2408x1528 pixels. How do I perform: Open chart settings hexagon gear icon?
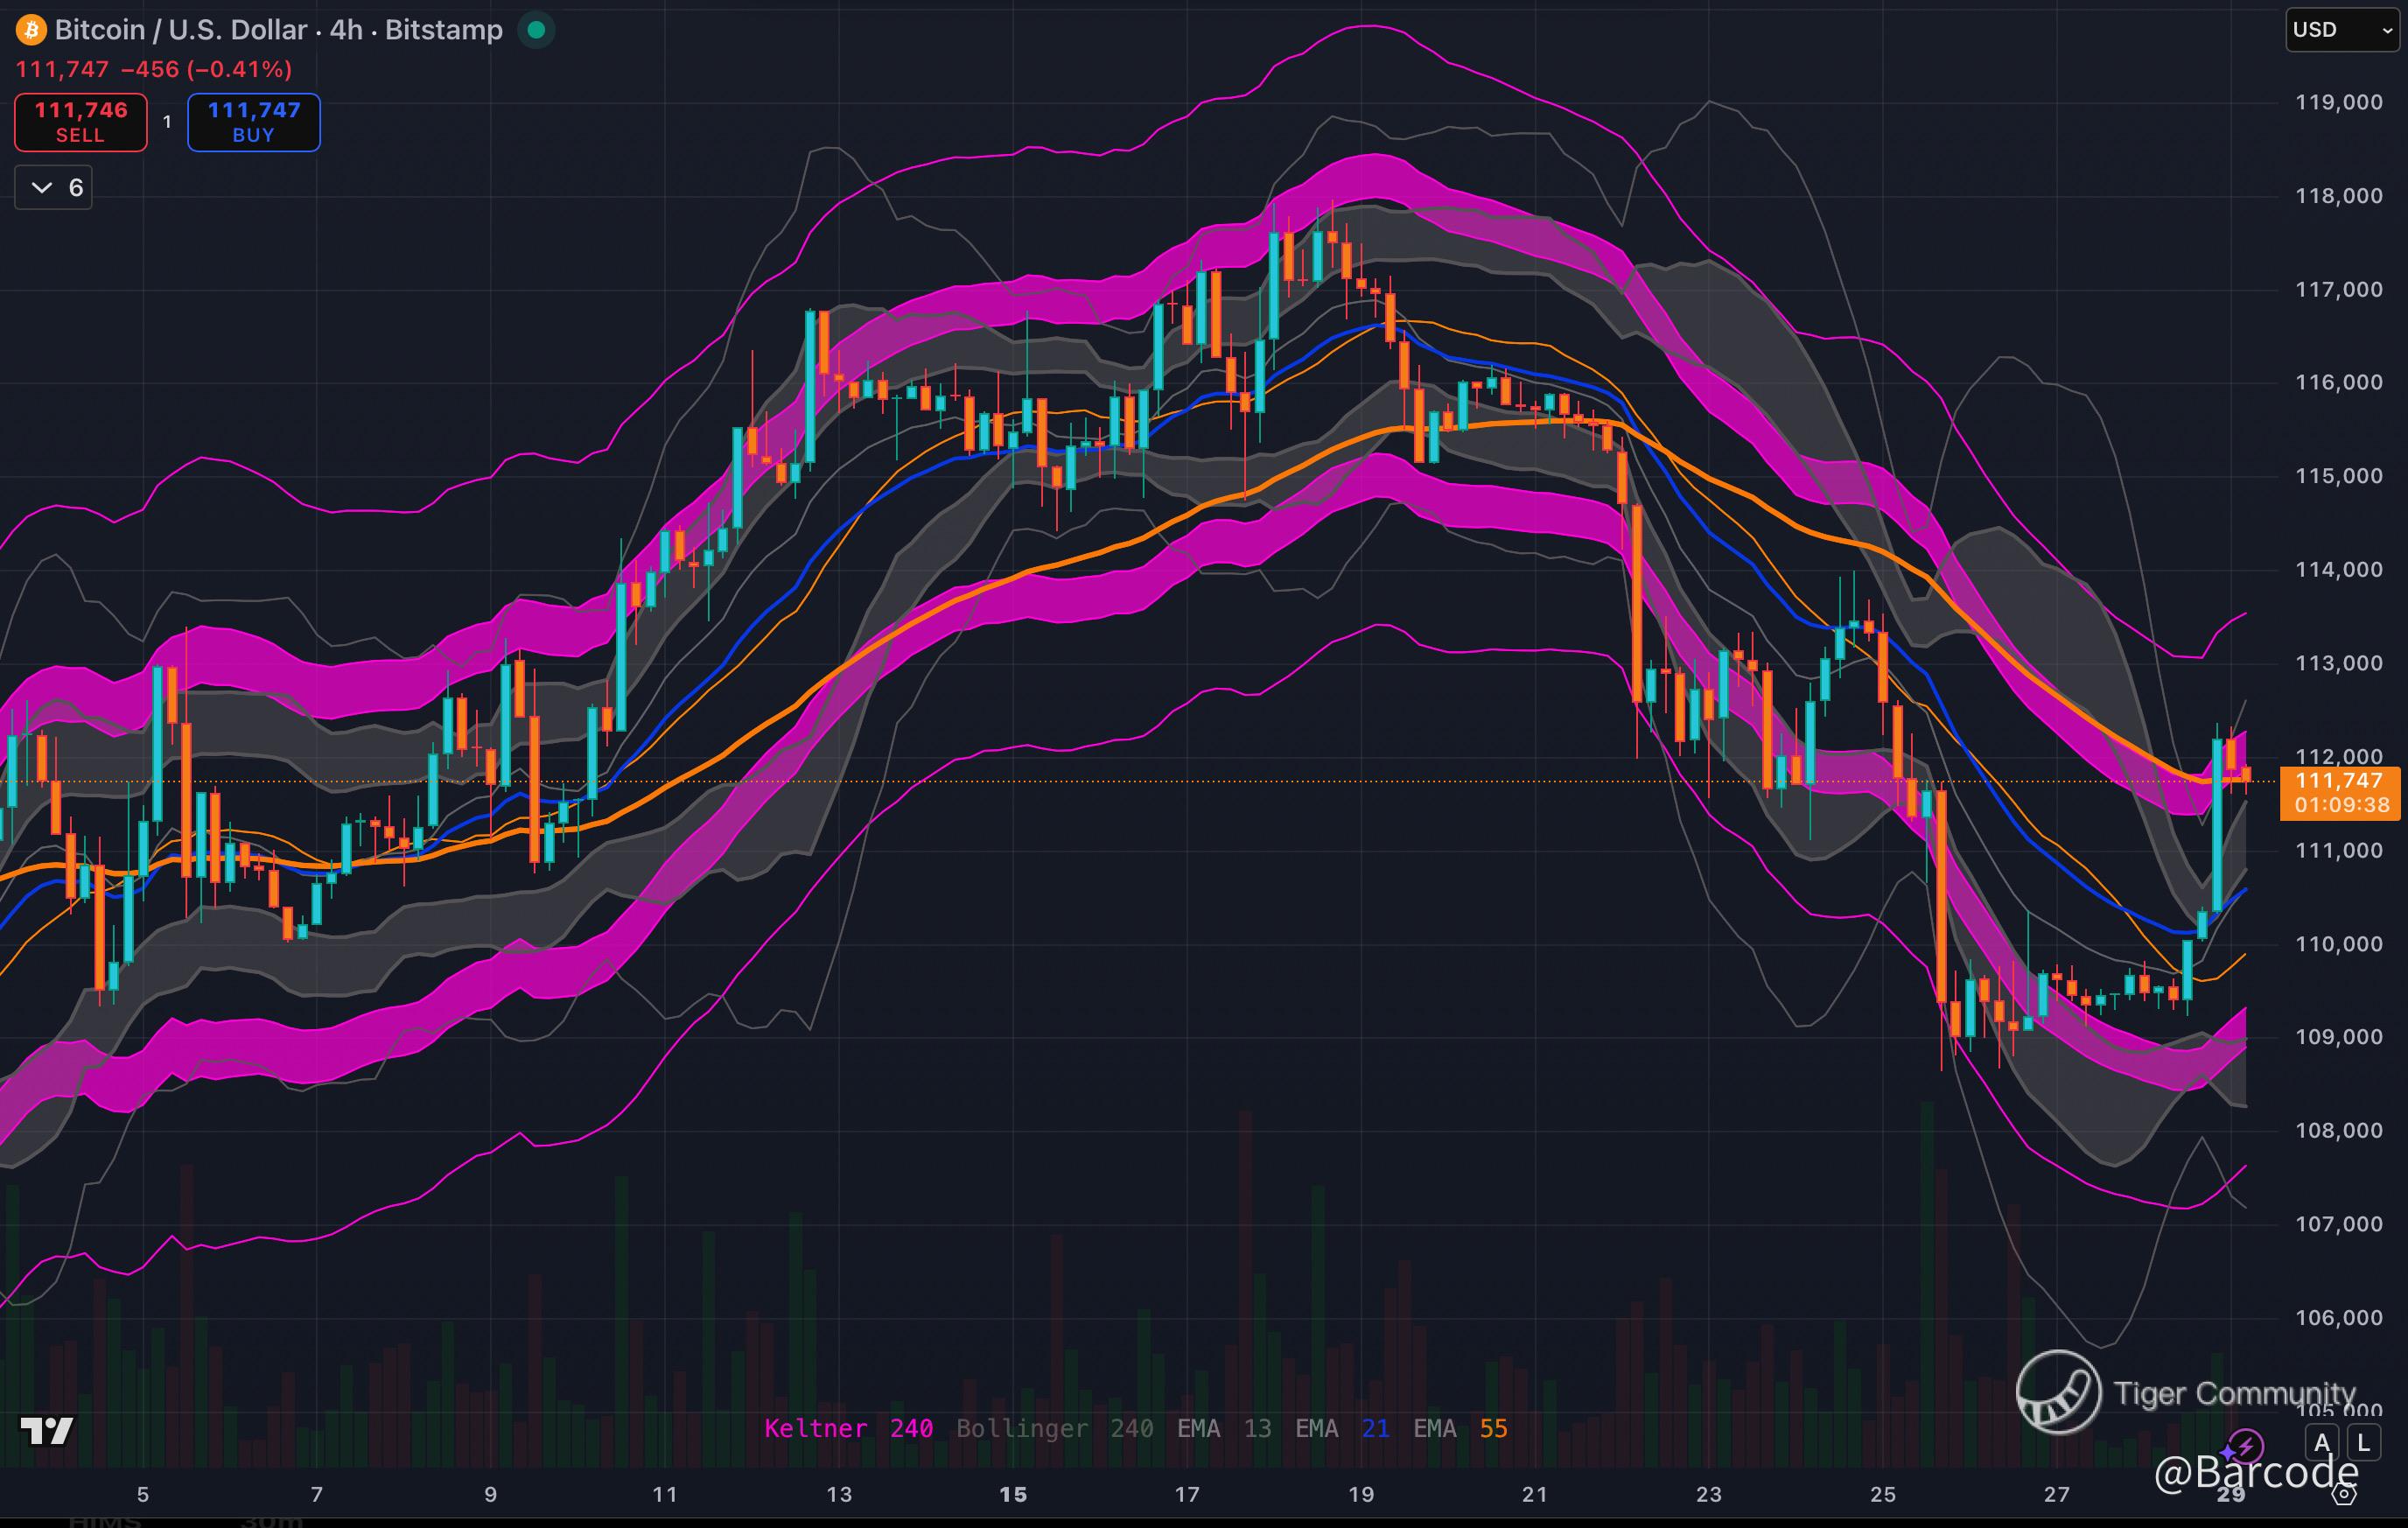click(x=2344, y=1495)
